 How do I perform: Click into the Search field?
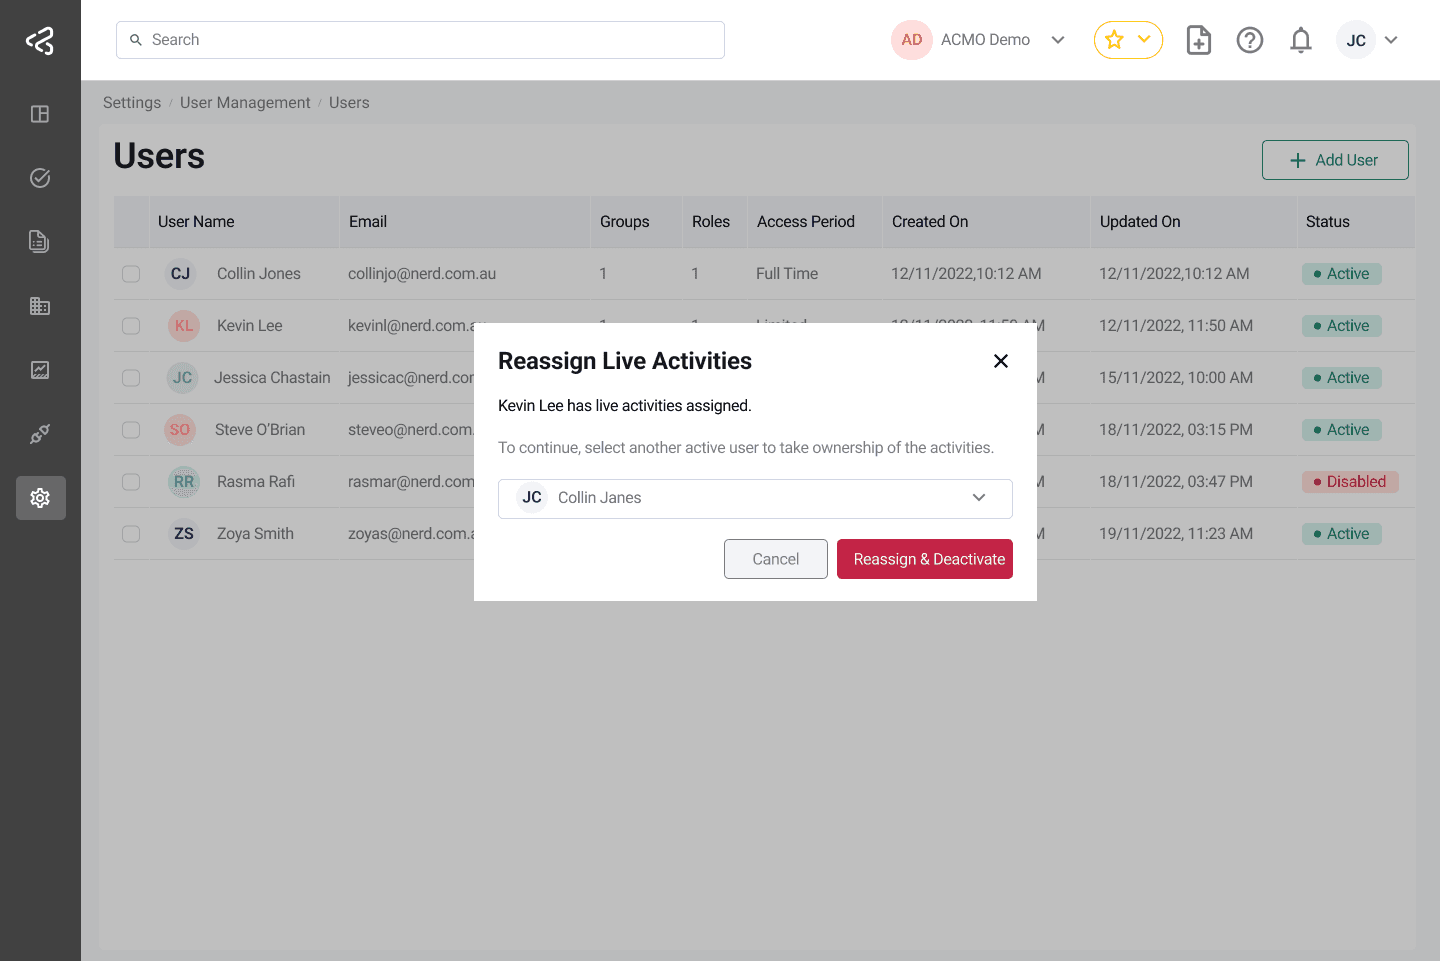(420, 40)
